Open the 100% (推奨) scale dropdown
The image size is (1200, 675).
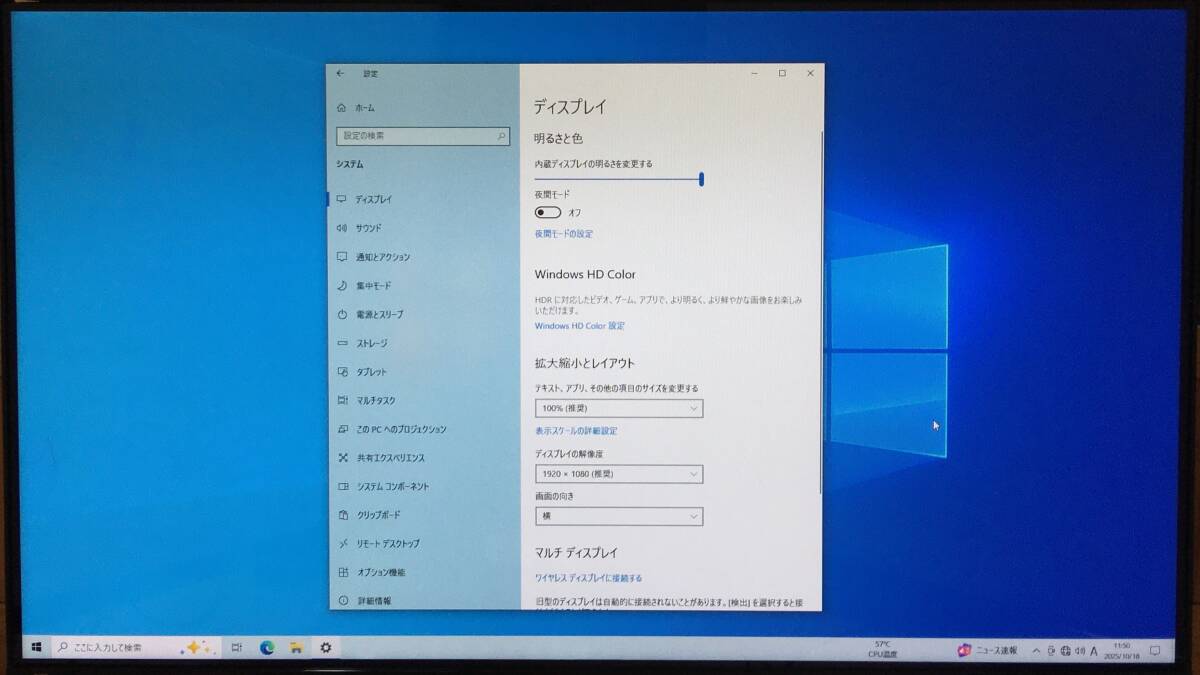click(619, 408)
